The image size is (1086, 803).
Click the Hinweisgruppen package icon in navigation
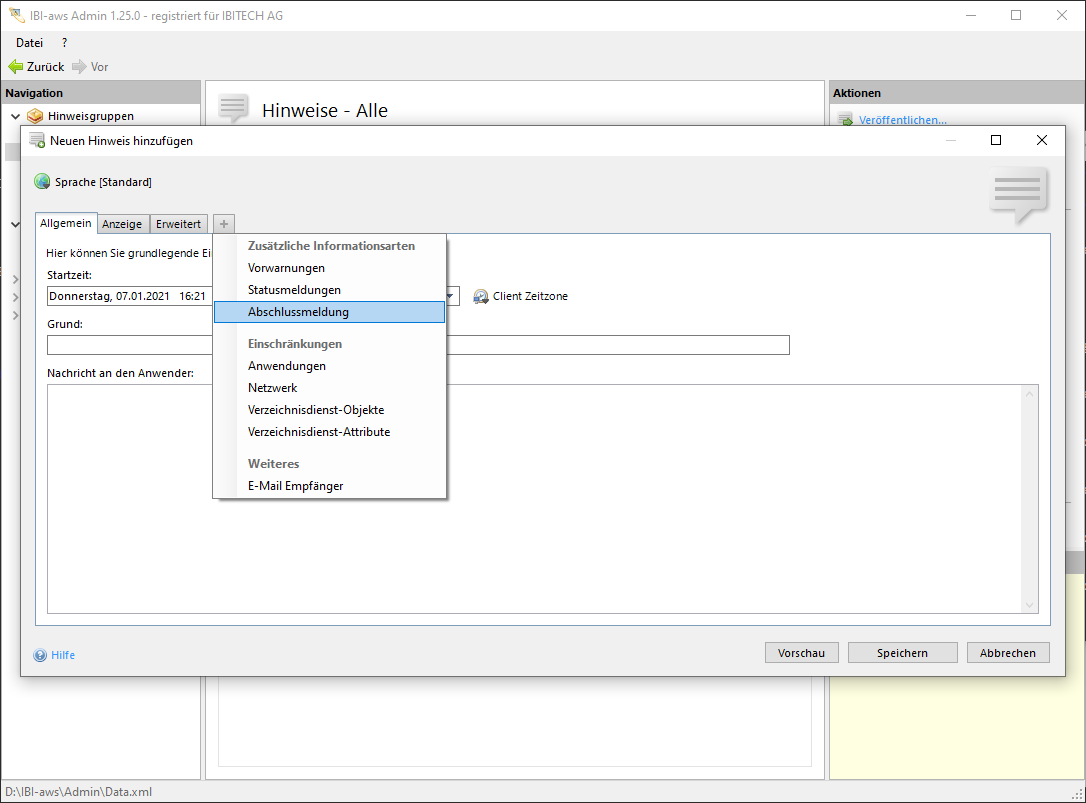[36, 116]
